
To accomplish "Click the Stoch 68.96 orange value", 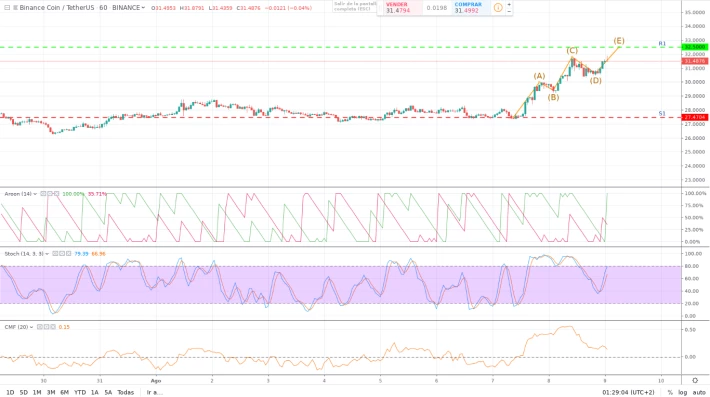I will pyautogui.click(x=98, y=254).
